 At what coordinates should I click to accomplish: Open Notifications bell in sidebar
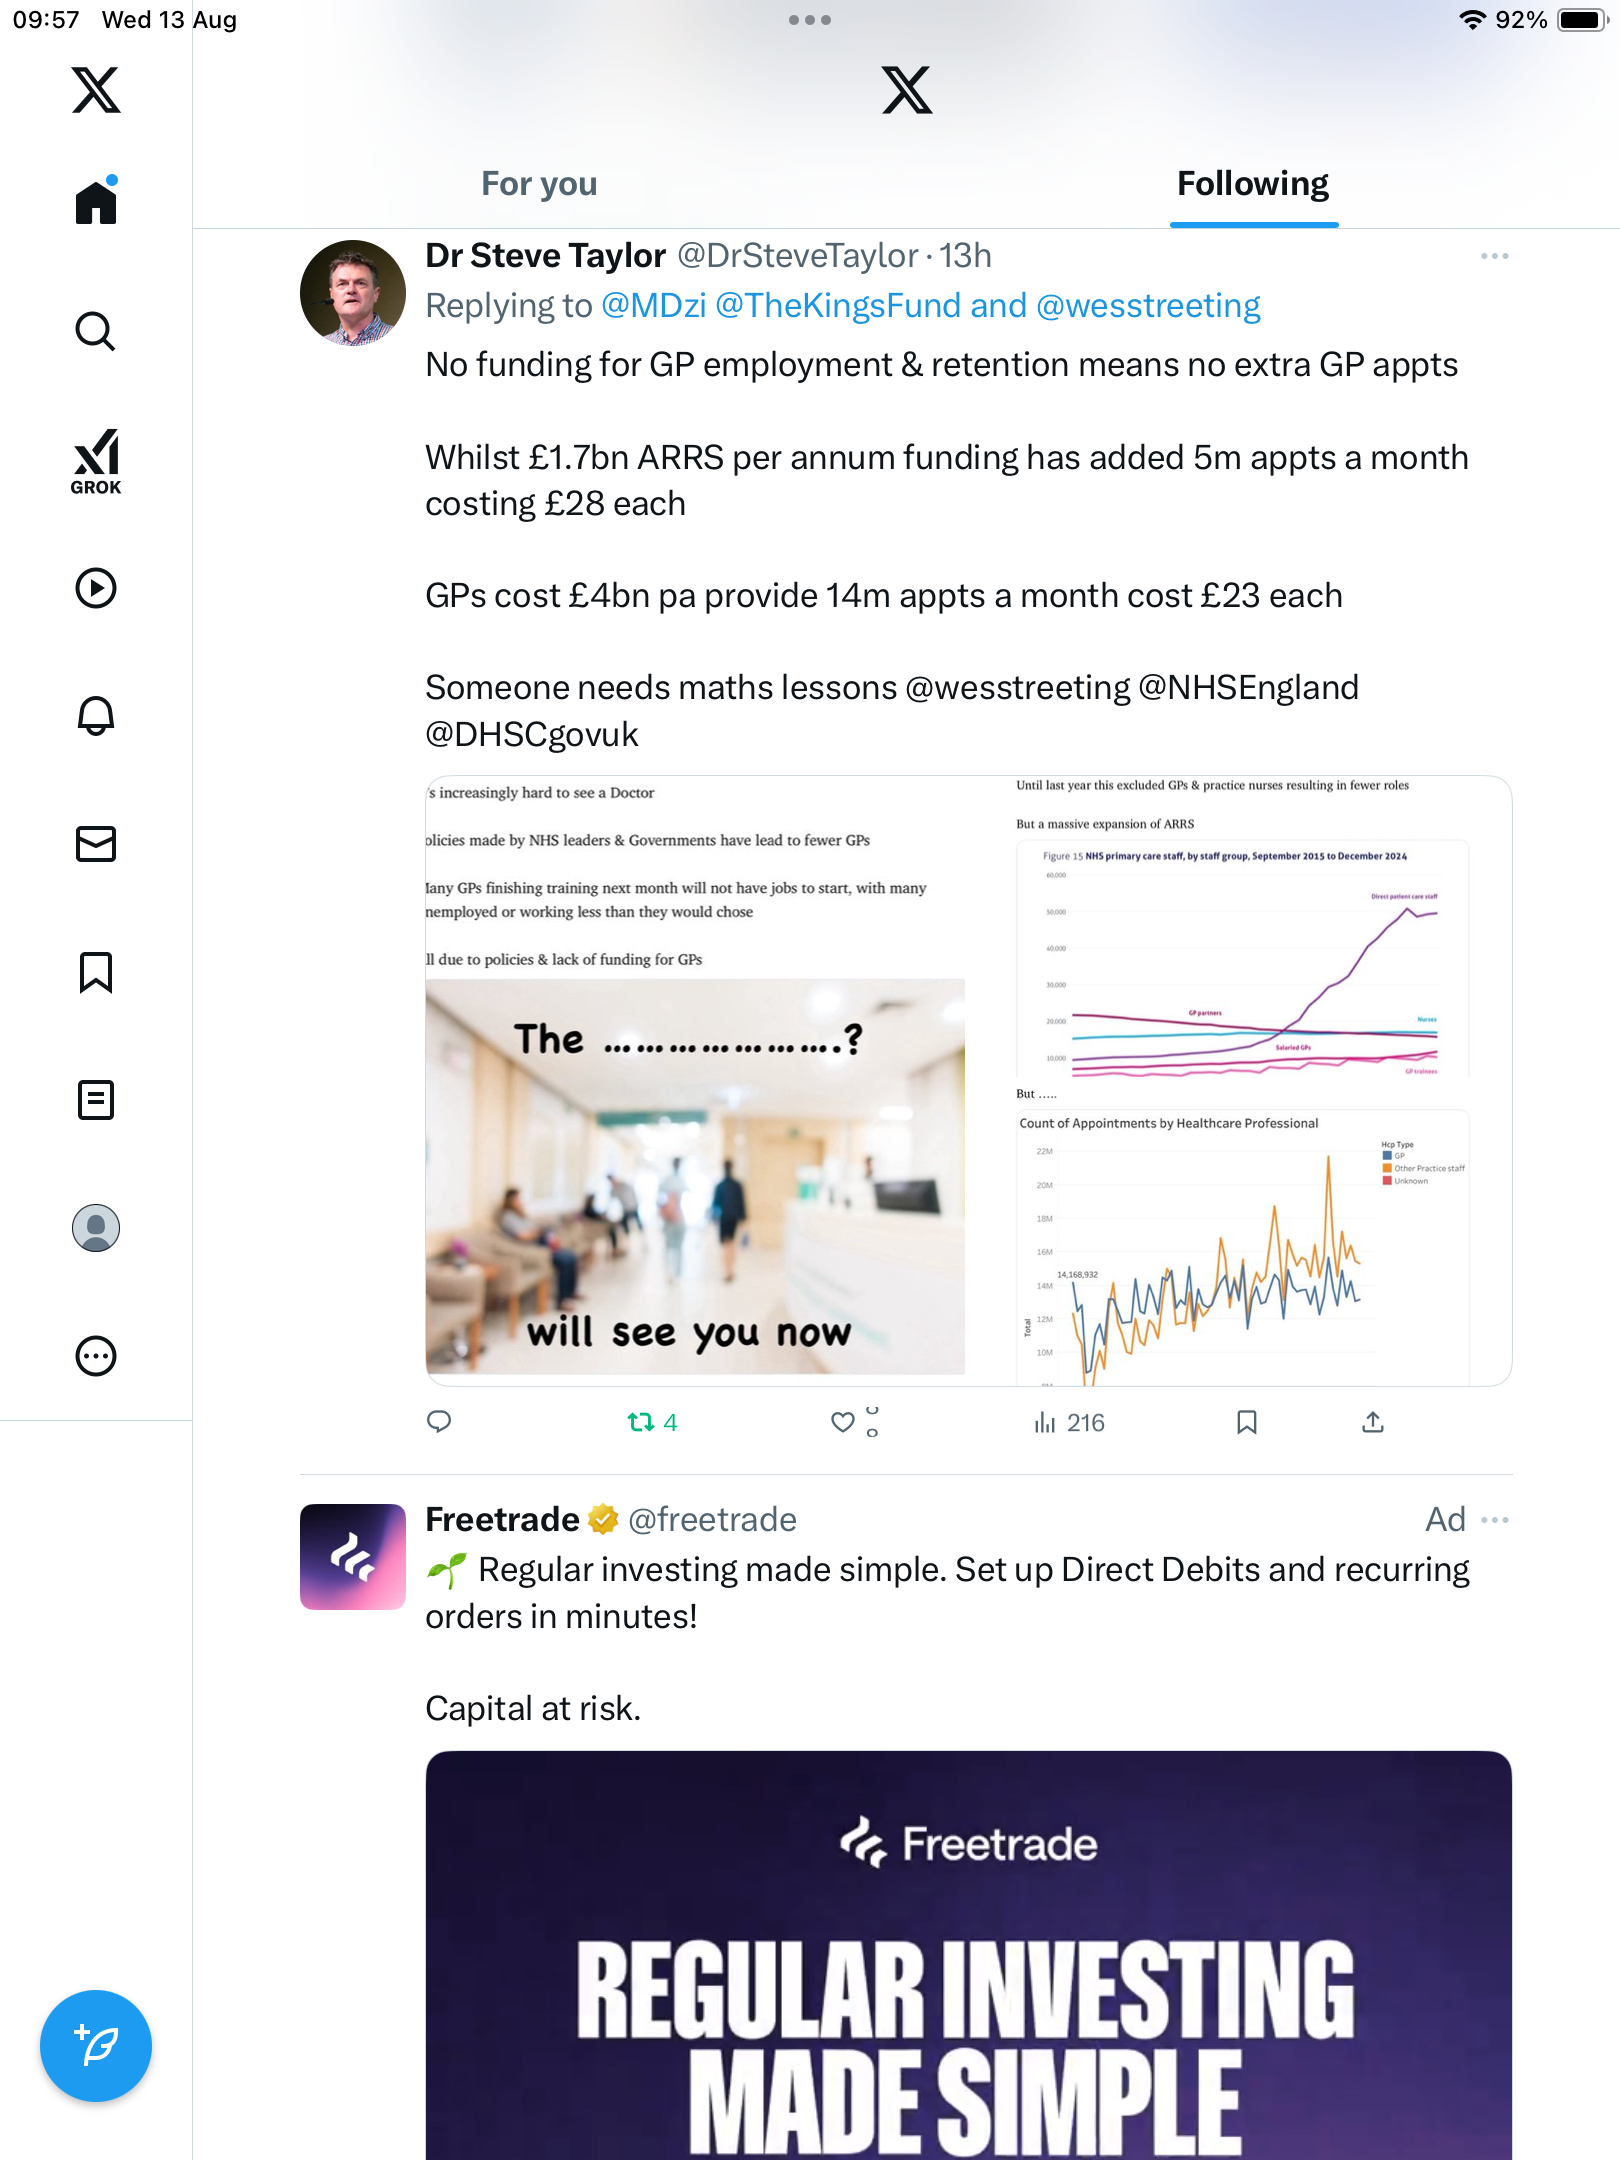(96, 716)
